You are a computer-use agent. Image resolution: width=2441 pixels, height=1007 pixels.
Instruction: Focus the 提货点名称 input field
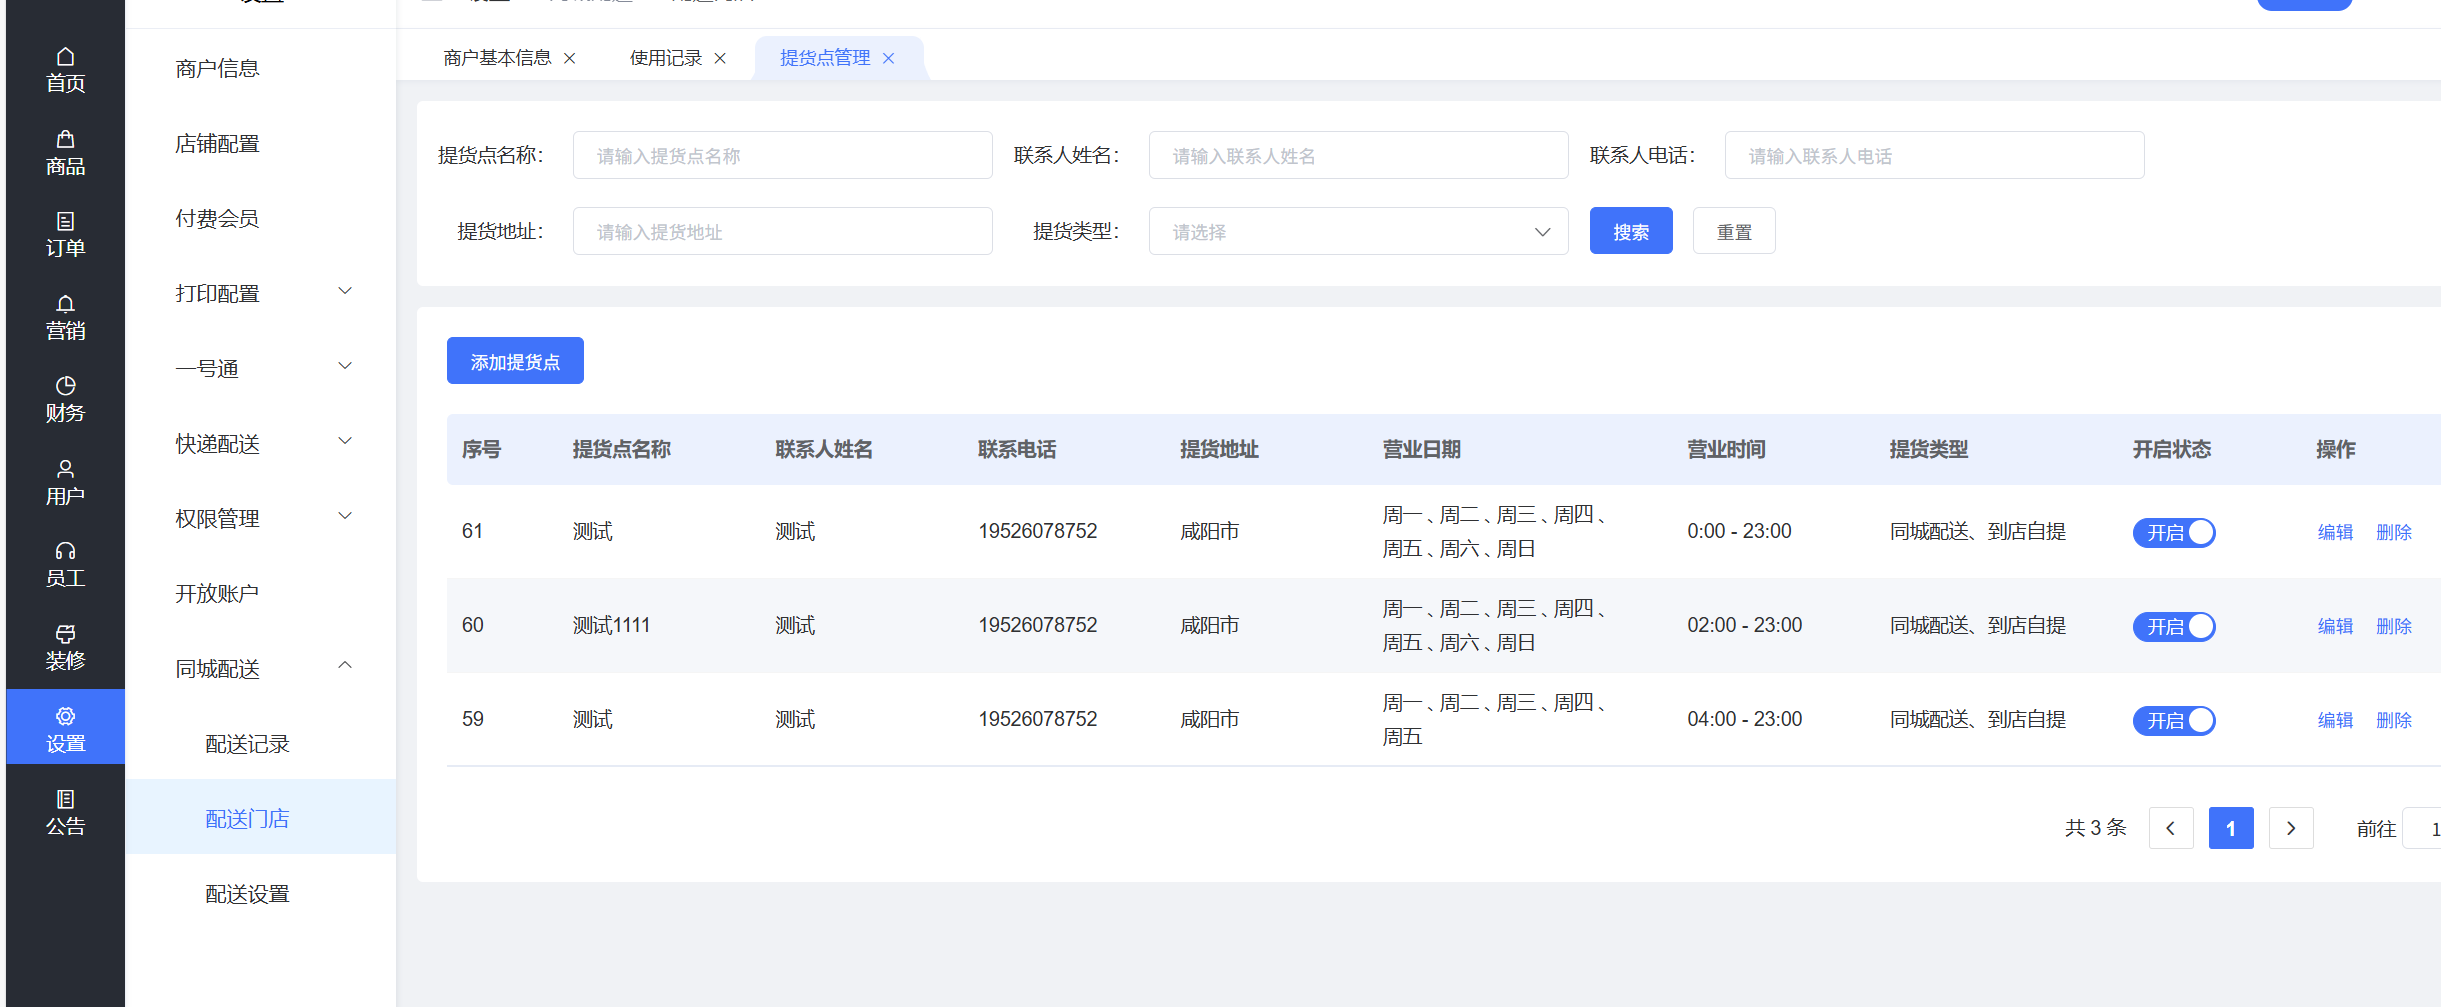[x=782, y=156]
